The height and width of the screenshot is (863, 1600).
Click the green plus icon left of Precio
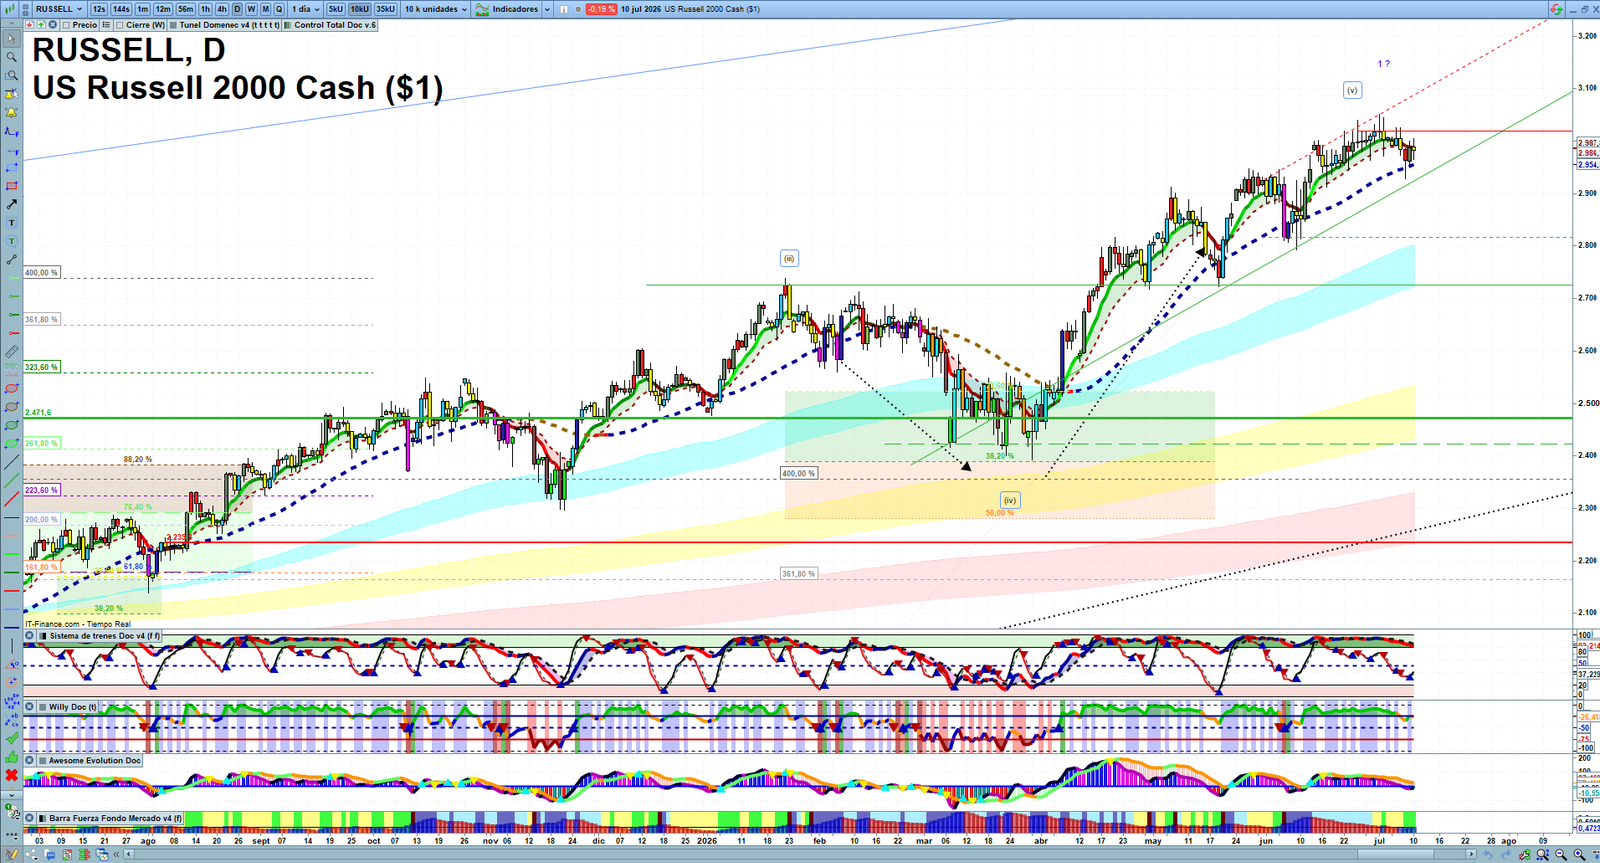click(41, 25)
